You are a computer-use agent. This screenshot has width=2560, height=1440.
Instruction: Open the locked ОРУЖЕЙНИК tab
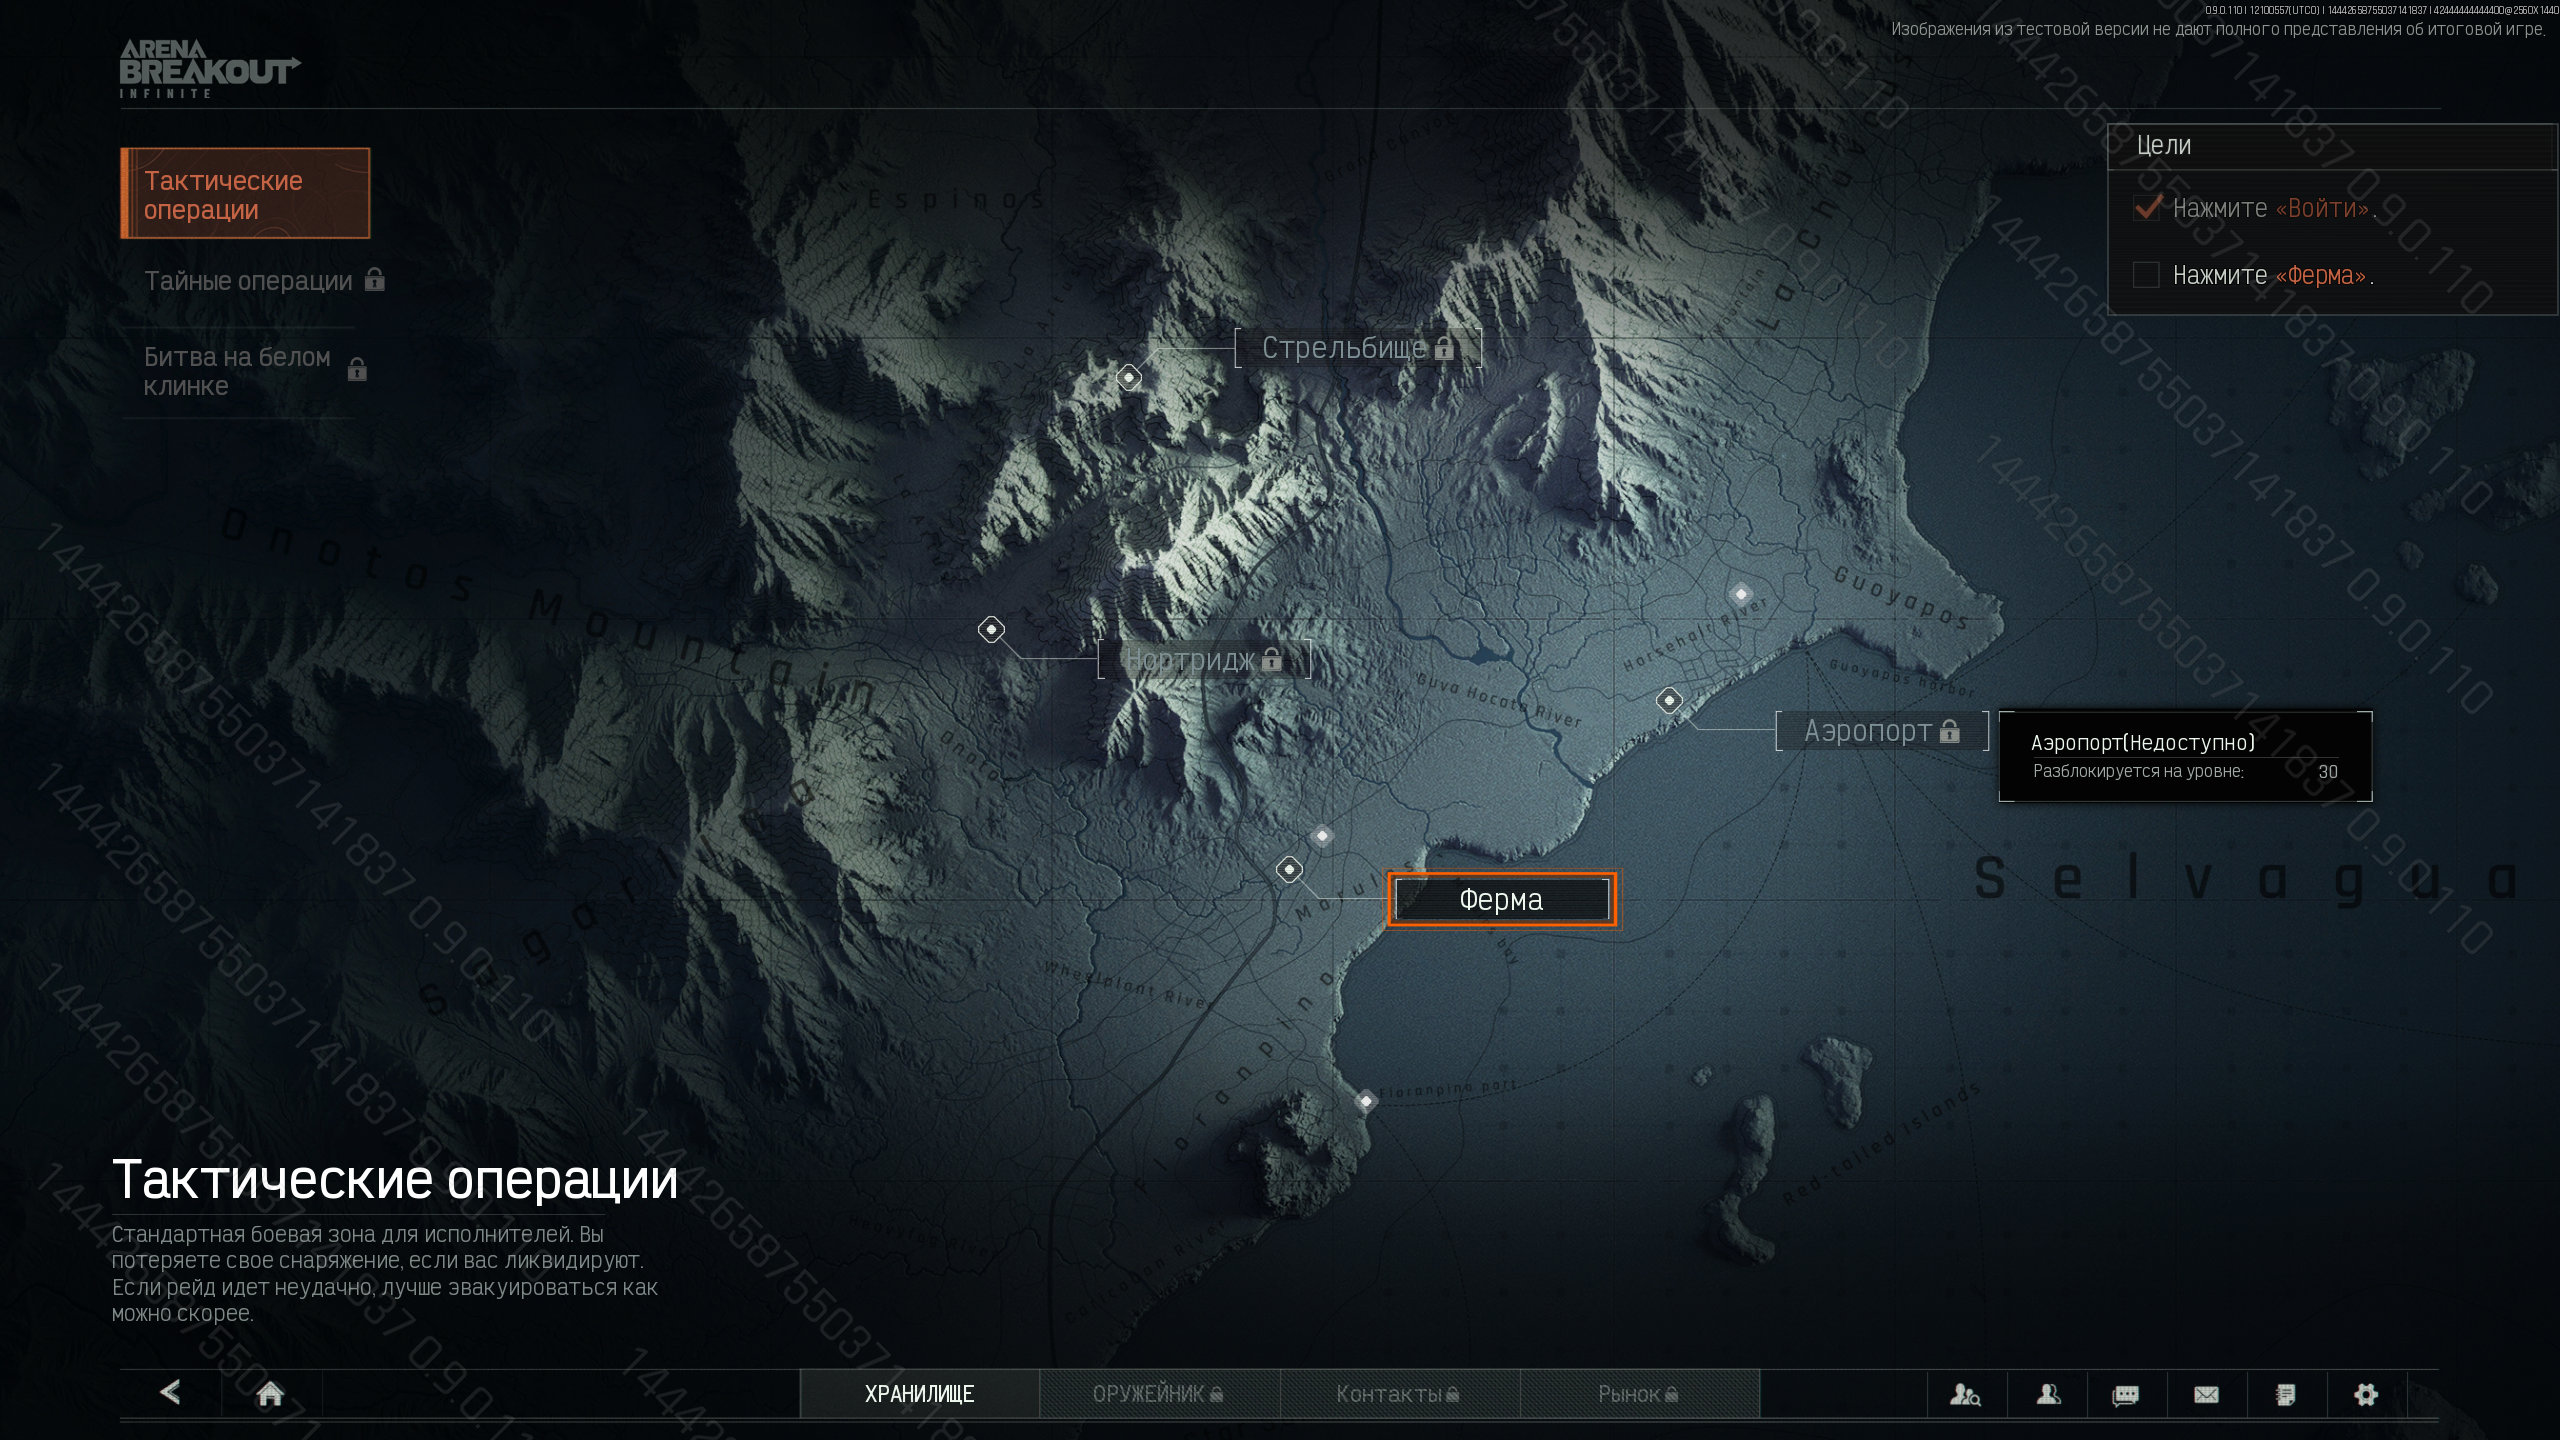tap(1158, 1394)
